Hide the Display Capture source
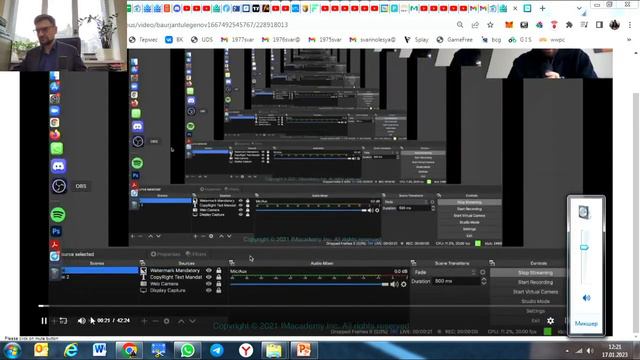 [x=209, y=290]
